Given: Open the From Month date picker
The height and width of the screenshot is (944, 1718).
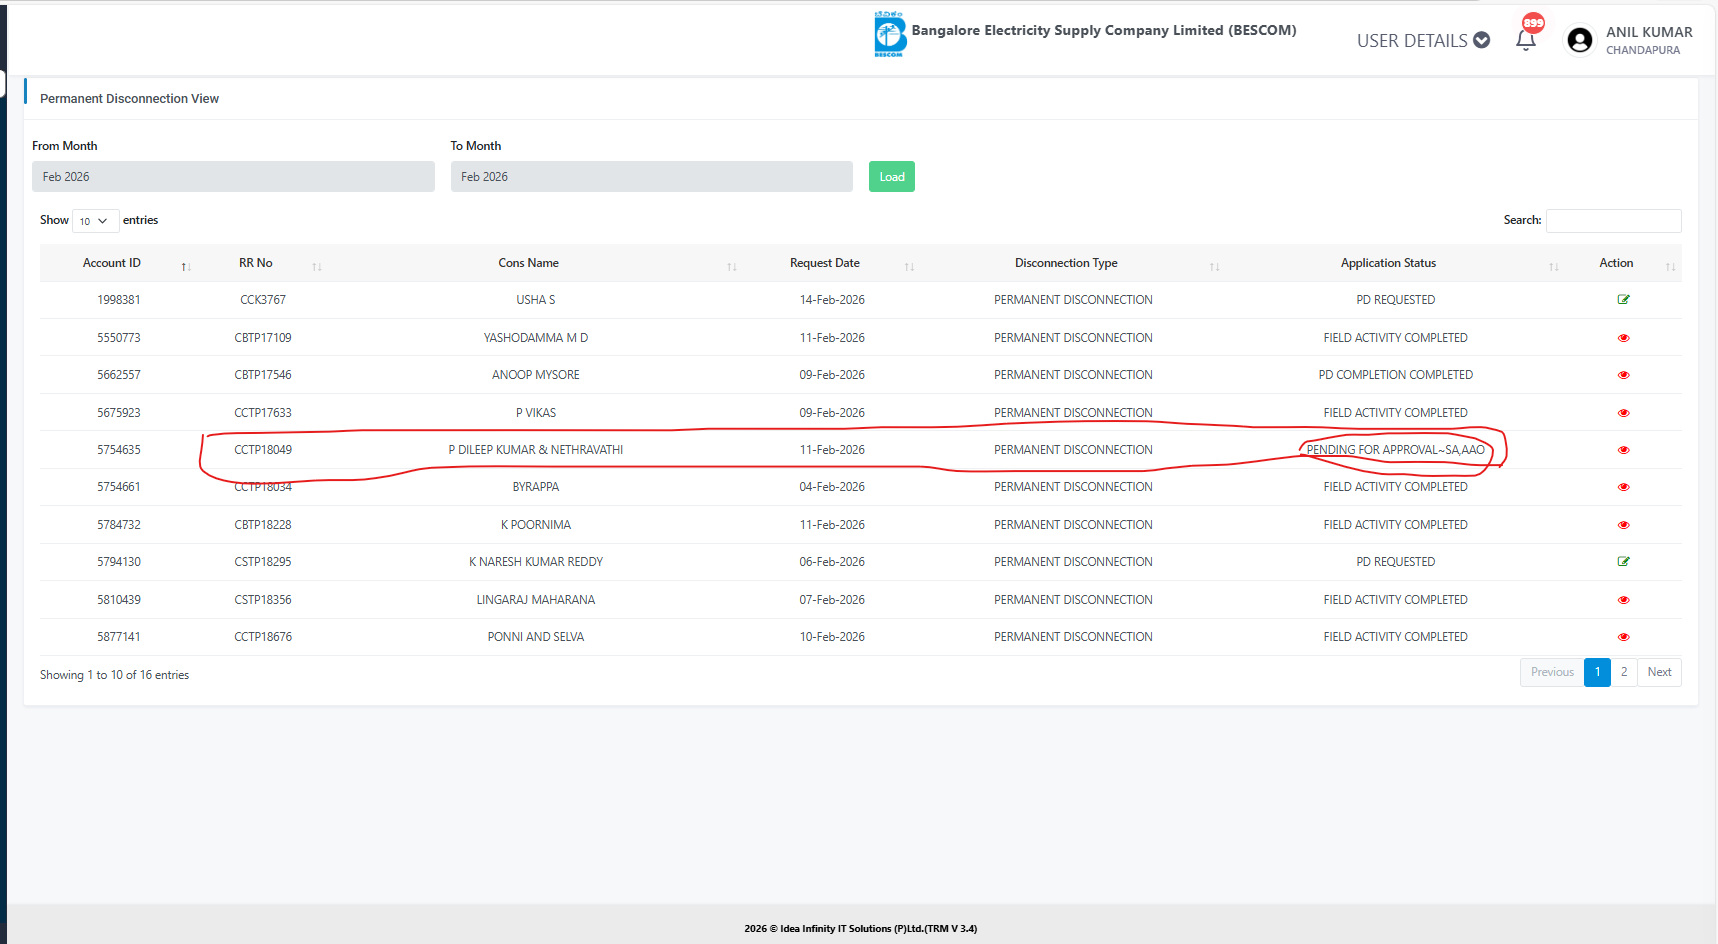Looking at the screenshot, I should tap(233, 177).
